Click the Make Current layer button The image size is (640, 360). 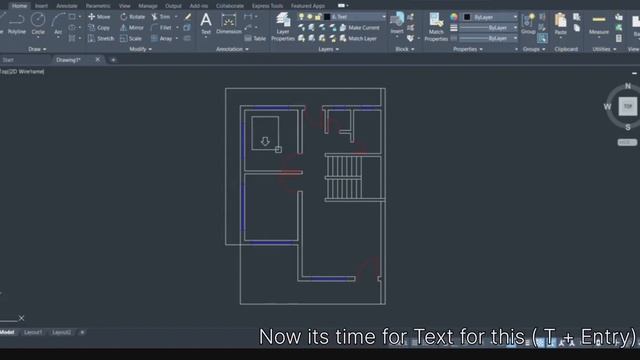click(360, 28)
